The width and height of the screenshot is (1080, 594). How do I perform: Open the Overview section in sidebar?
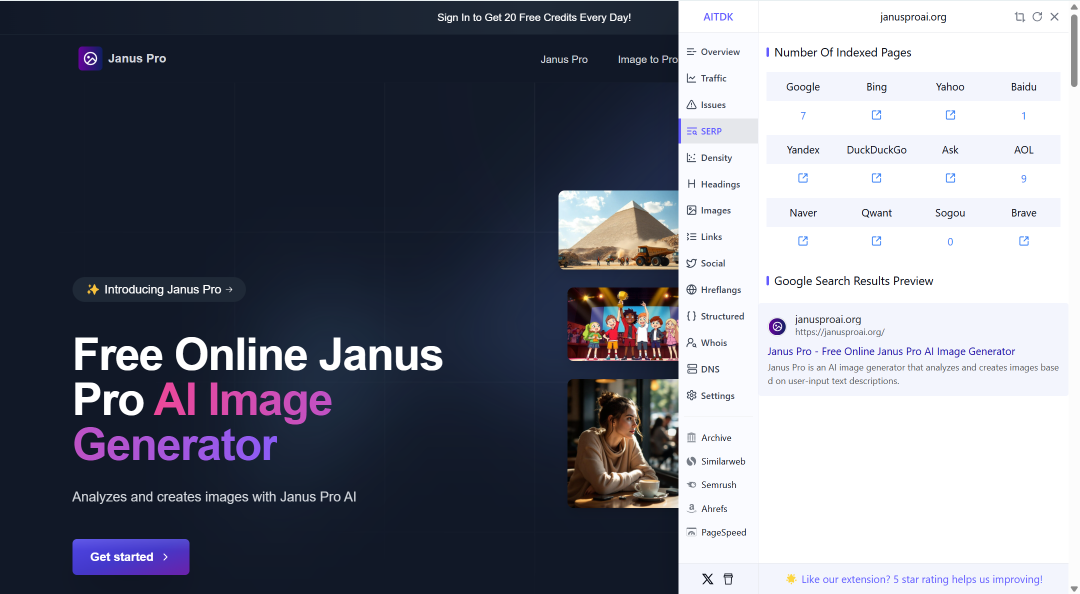pyautogui.click(x=718, y=52)
